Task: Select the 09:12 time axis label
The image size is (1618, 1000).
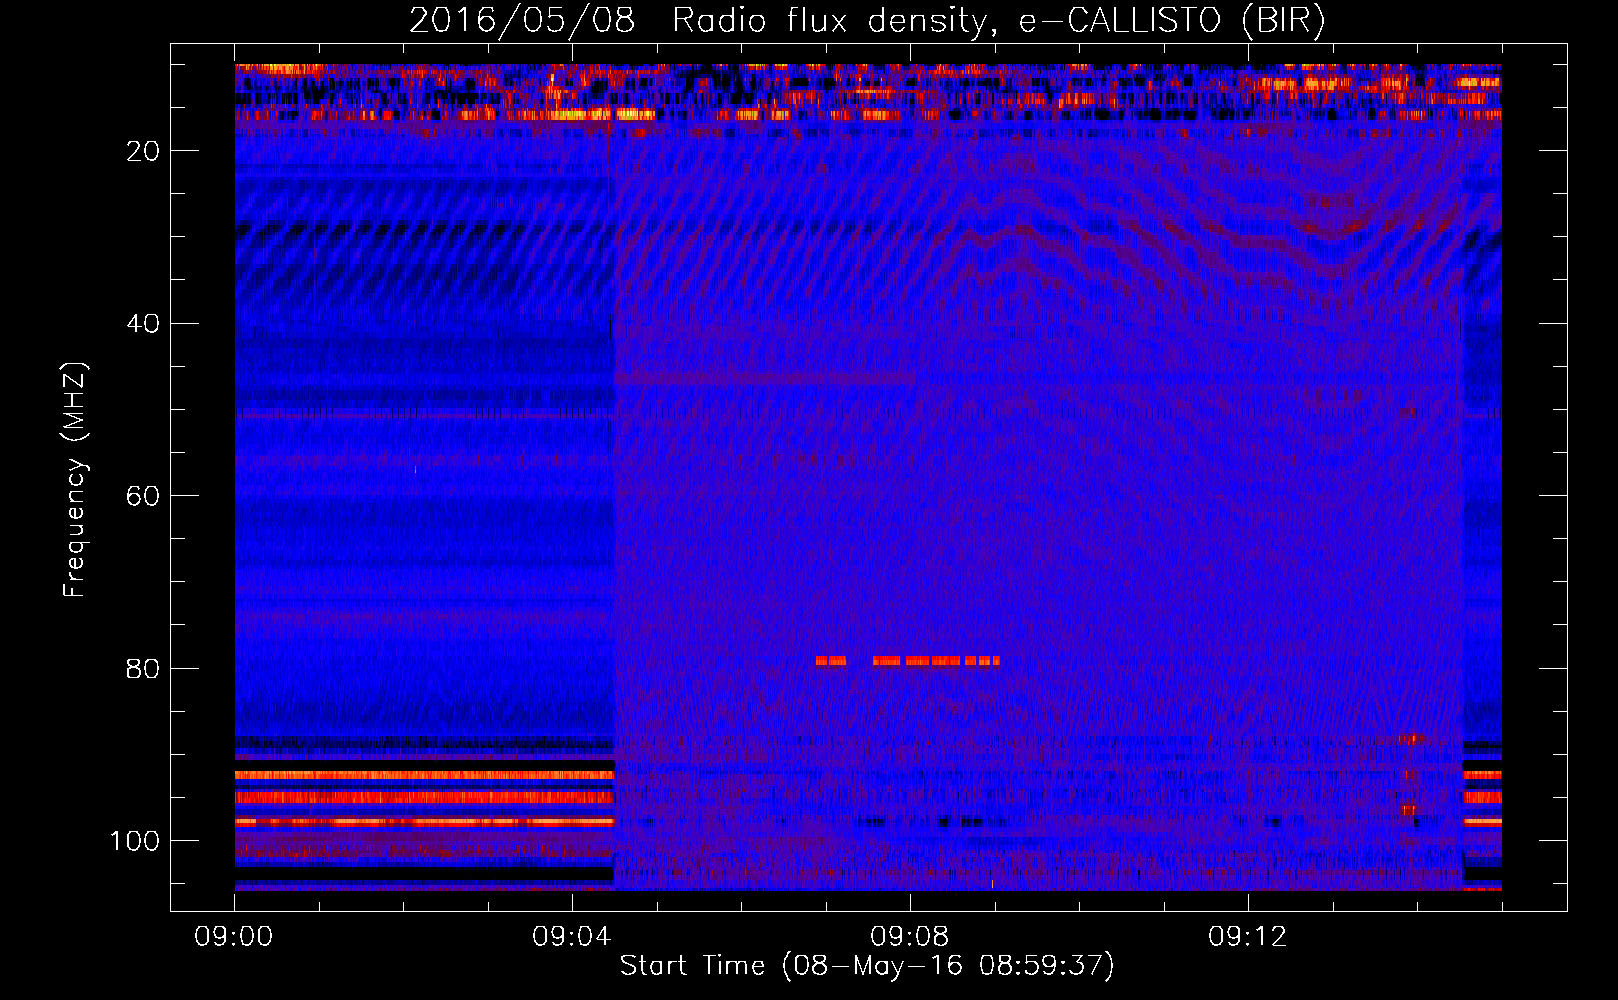Action: pos(1248,937)
